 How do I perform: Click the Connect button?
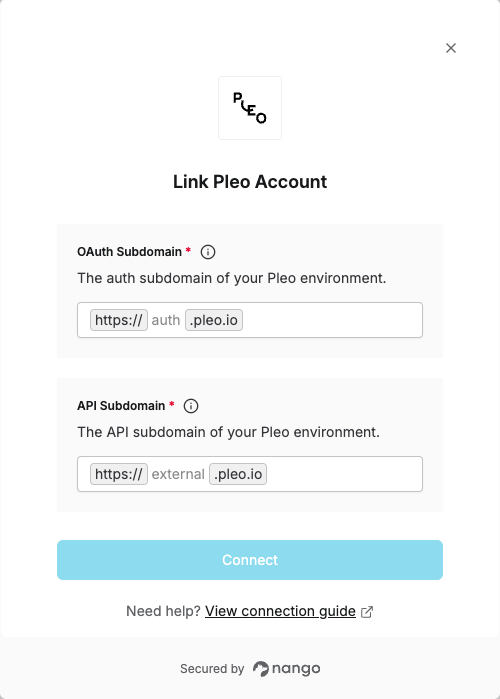point(250,560)
